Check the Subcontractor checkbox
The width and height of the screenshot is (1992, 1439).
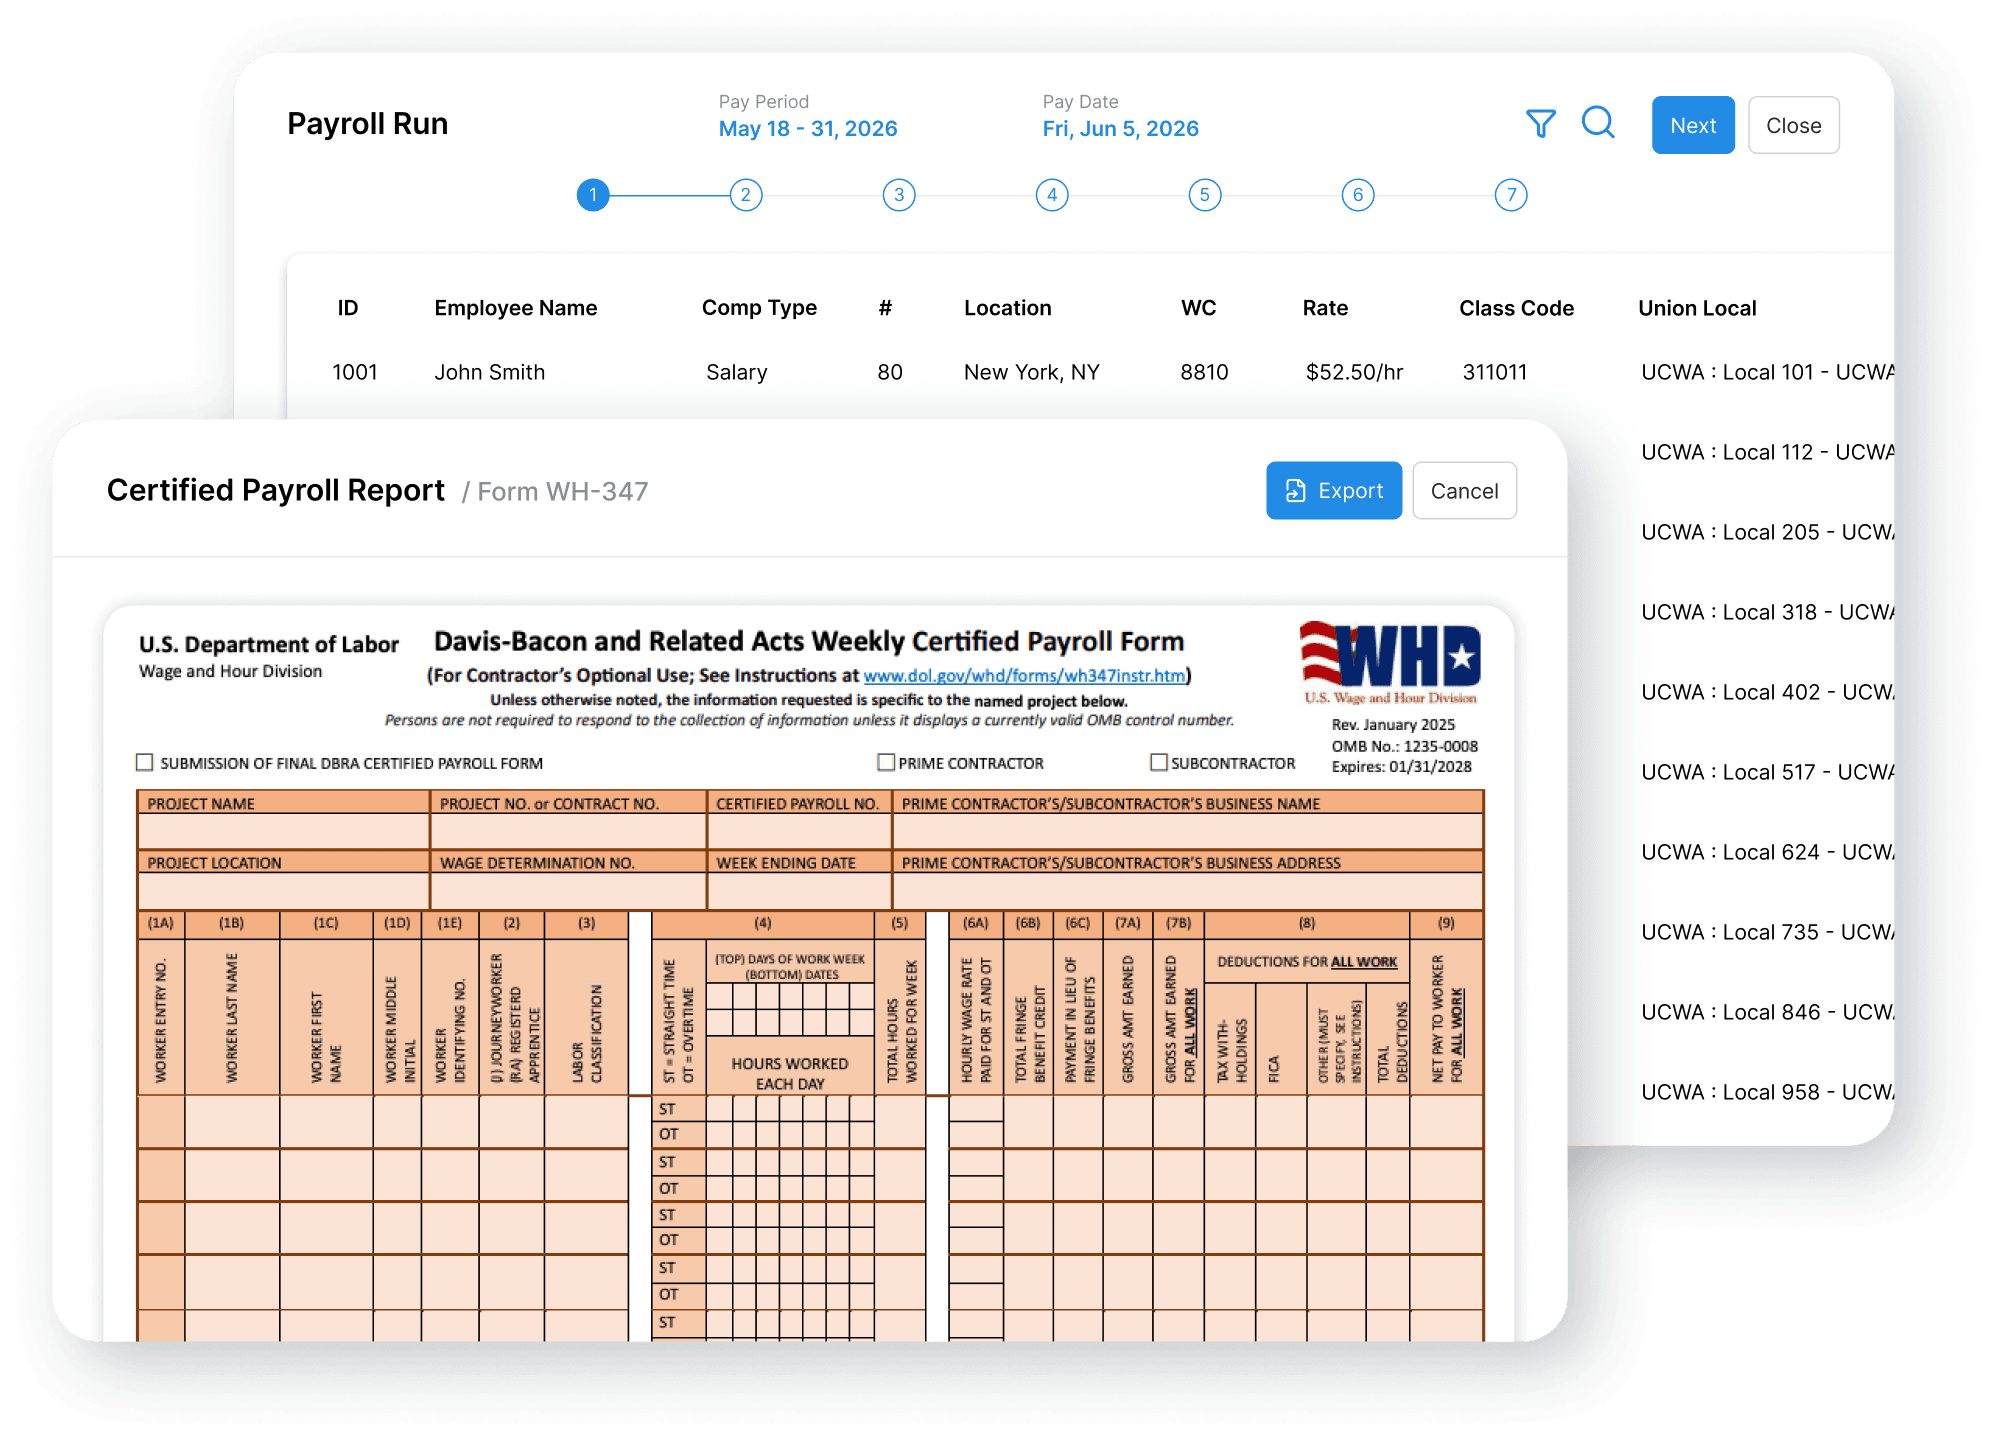point(1158,762)
